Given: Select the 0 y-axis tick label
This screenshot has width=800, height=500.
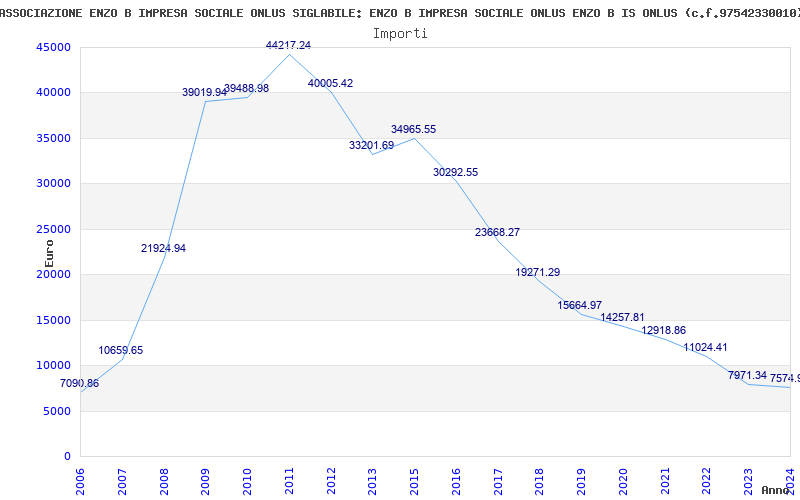Looking at the screenshot, I should pos(68,457).
